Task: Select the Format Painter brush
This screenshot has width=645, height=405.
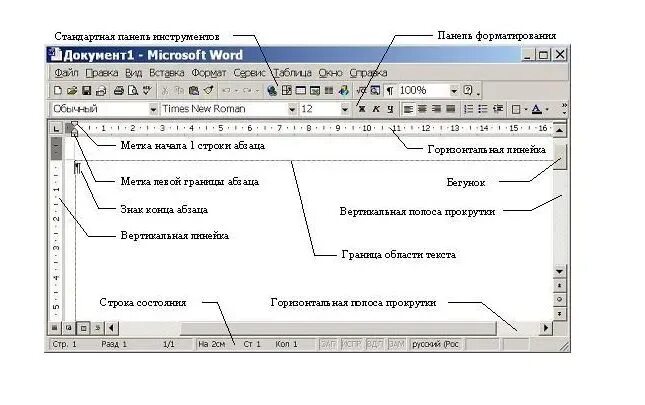Action: (x=209, y=90)
